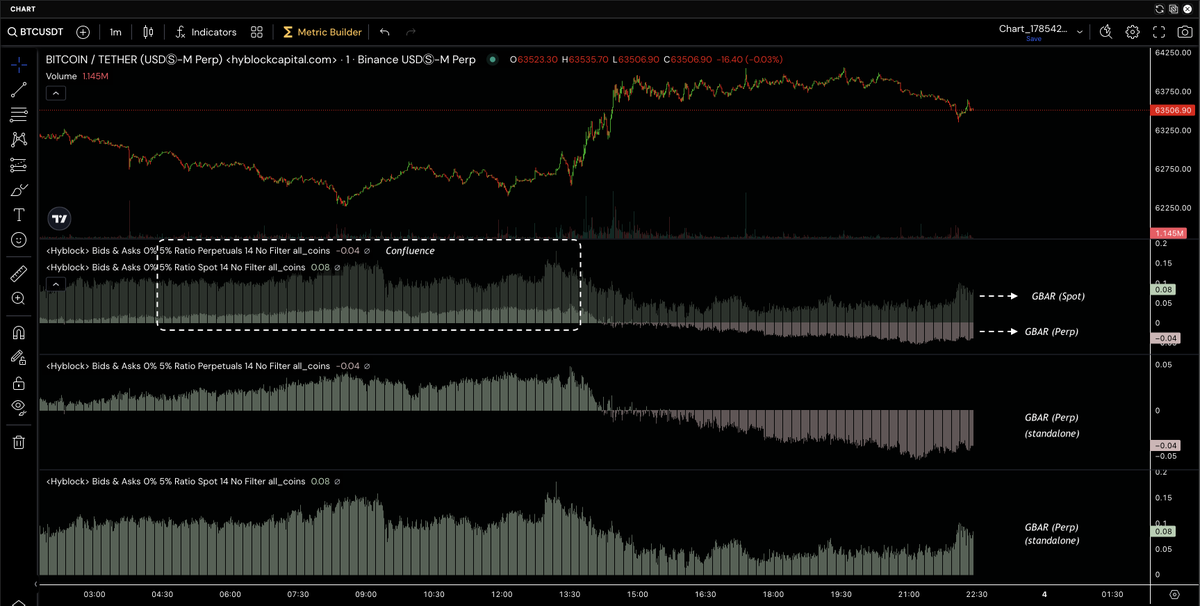This screenshot has width=1200, height=606.
Task: Open the 1m timeframe selector
Action: click(116, 32)
